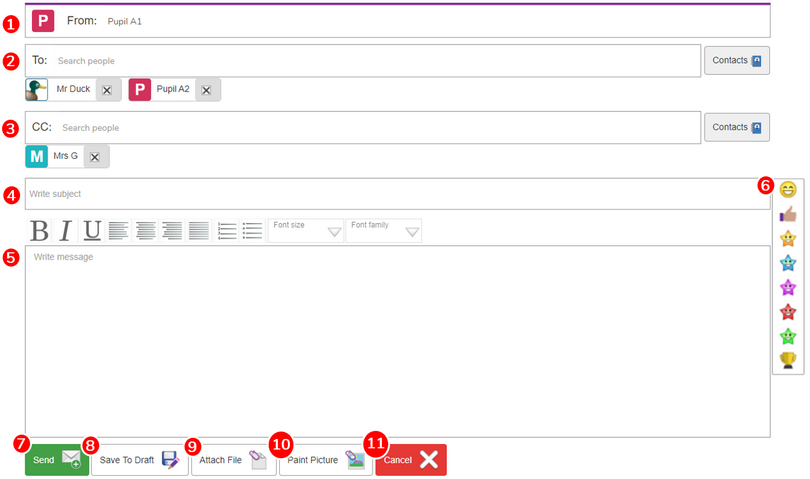This screenshot has height=479, width=810.
Task: Click the Mrs G avatar tile
Action: tap(37, 157)
